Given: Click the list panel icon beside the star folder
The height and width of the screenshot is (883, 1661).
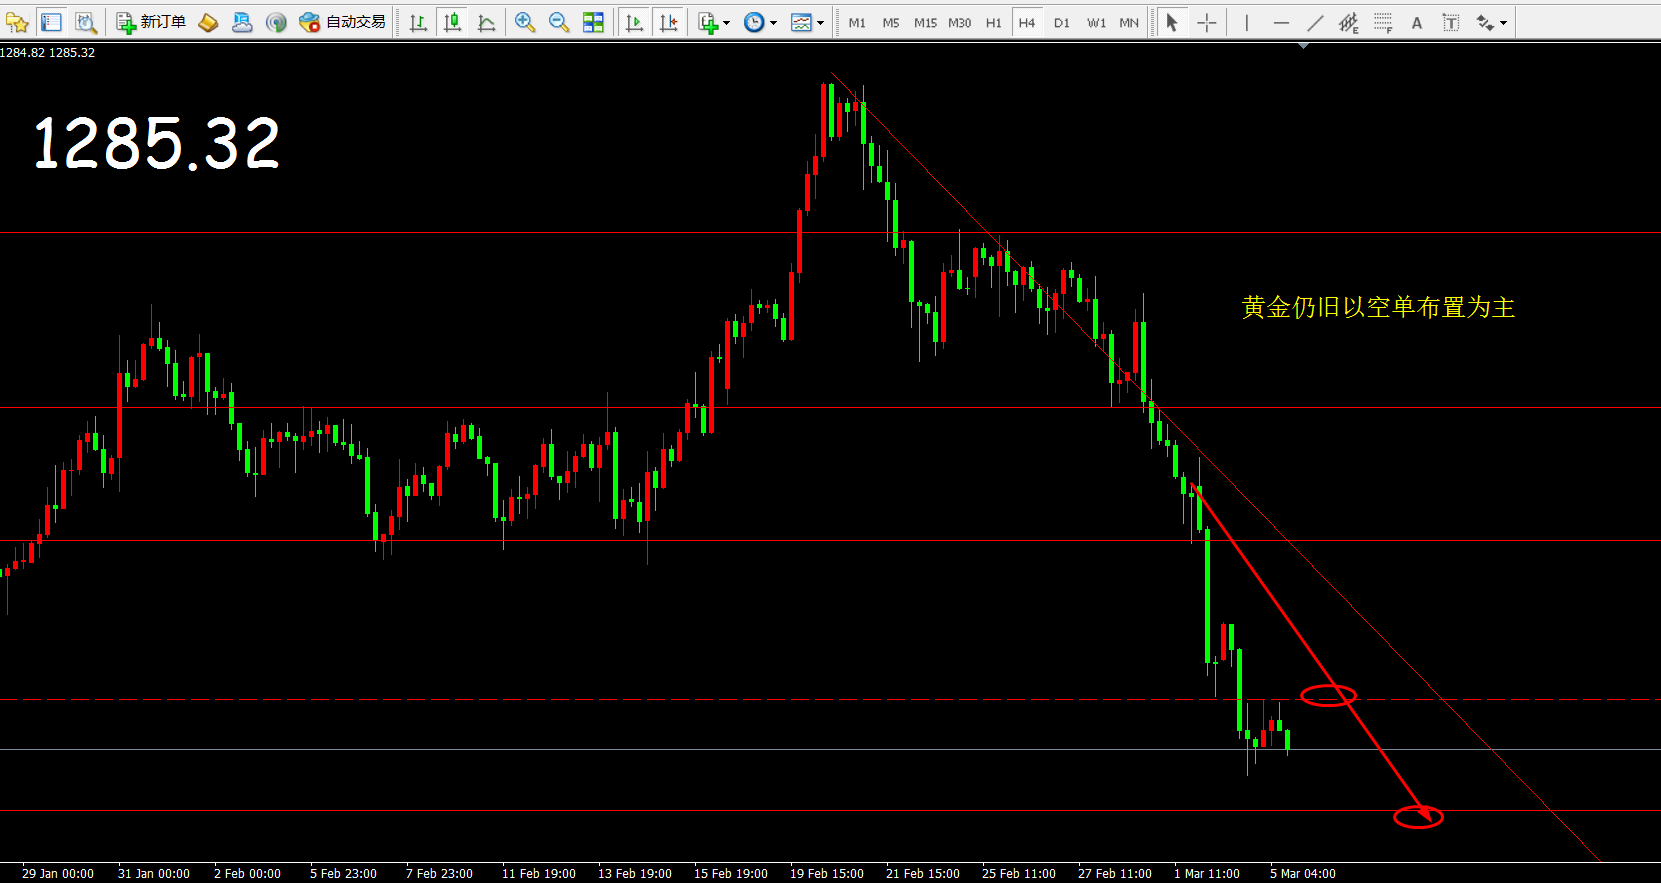Looking at the screenshot, I should [51, 22].
